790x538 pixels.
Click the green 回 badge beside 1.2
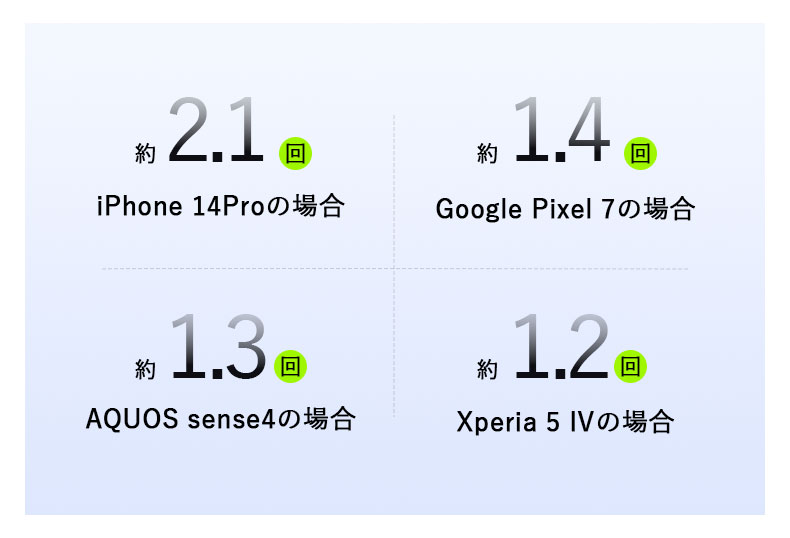pos(629,365)
